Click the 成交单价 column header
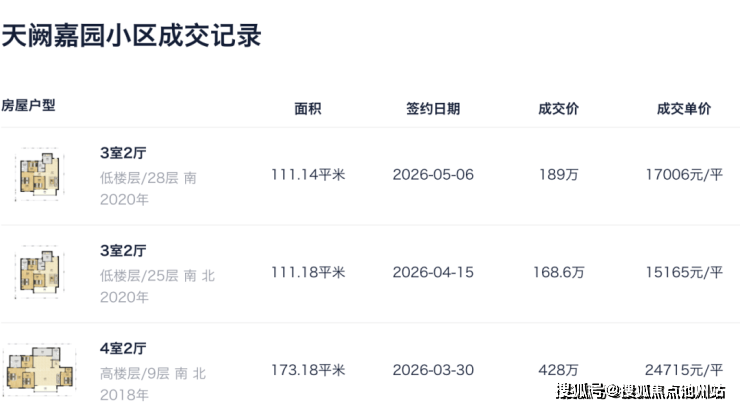The height and width of the screenshot is (408, 740). 684,109
